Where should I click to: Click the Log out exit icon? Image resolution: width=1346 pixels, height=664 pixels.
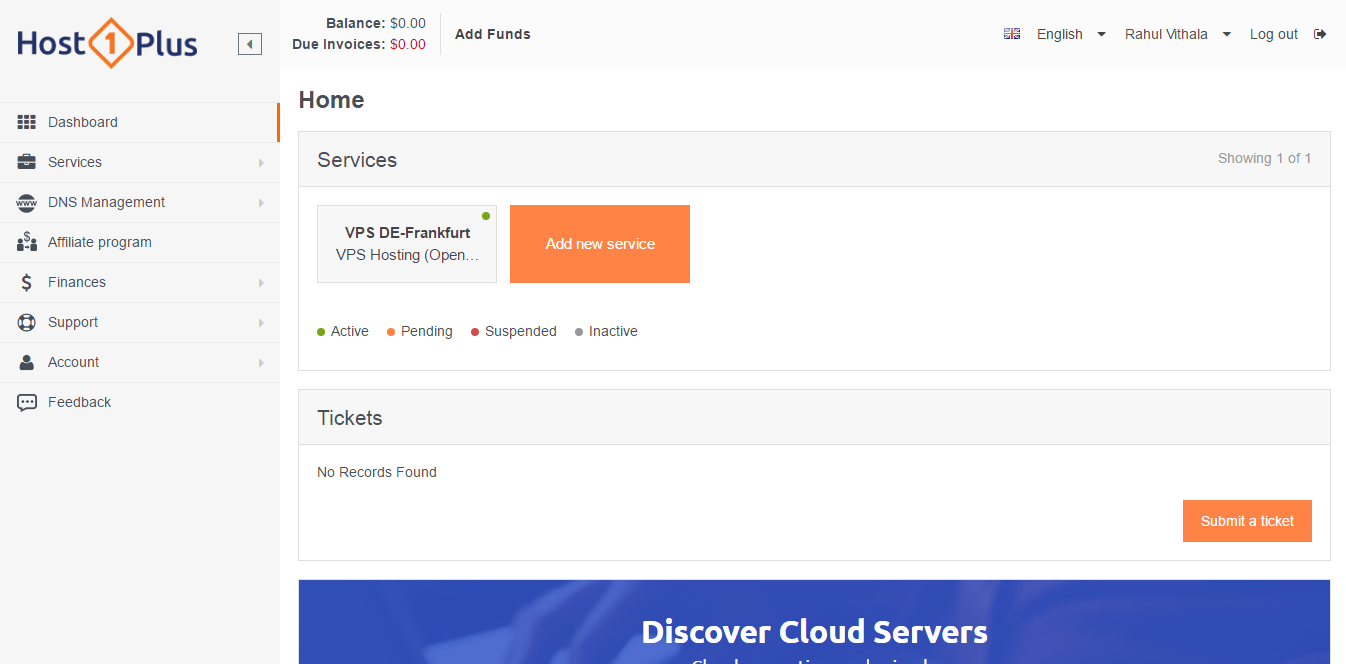(x=1320, y=33)
